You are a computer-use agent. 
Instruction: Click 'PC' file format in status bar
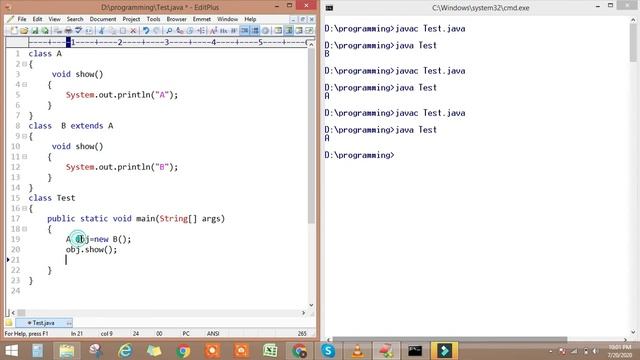click(x=186, y=333)
